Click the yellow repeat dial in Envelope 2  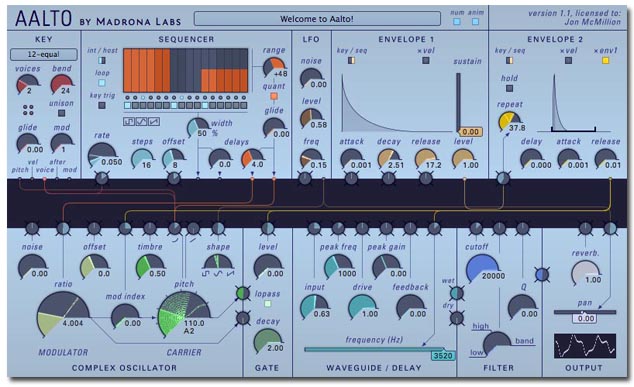coord(509,121)
